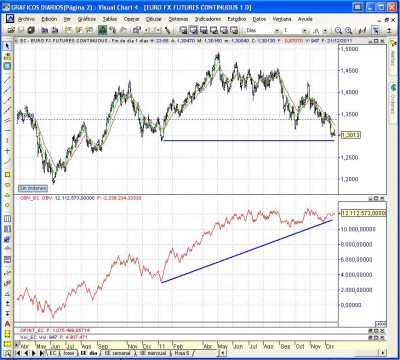Image resolution: width=400 pixels, height=360 pixels.
Task: Toggle the 'Sin órdenes' orders indicator
Action: 33,188
